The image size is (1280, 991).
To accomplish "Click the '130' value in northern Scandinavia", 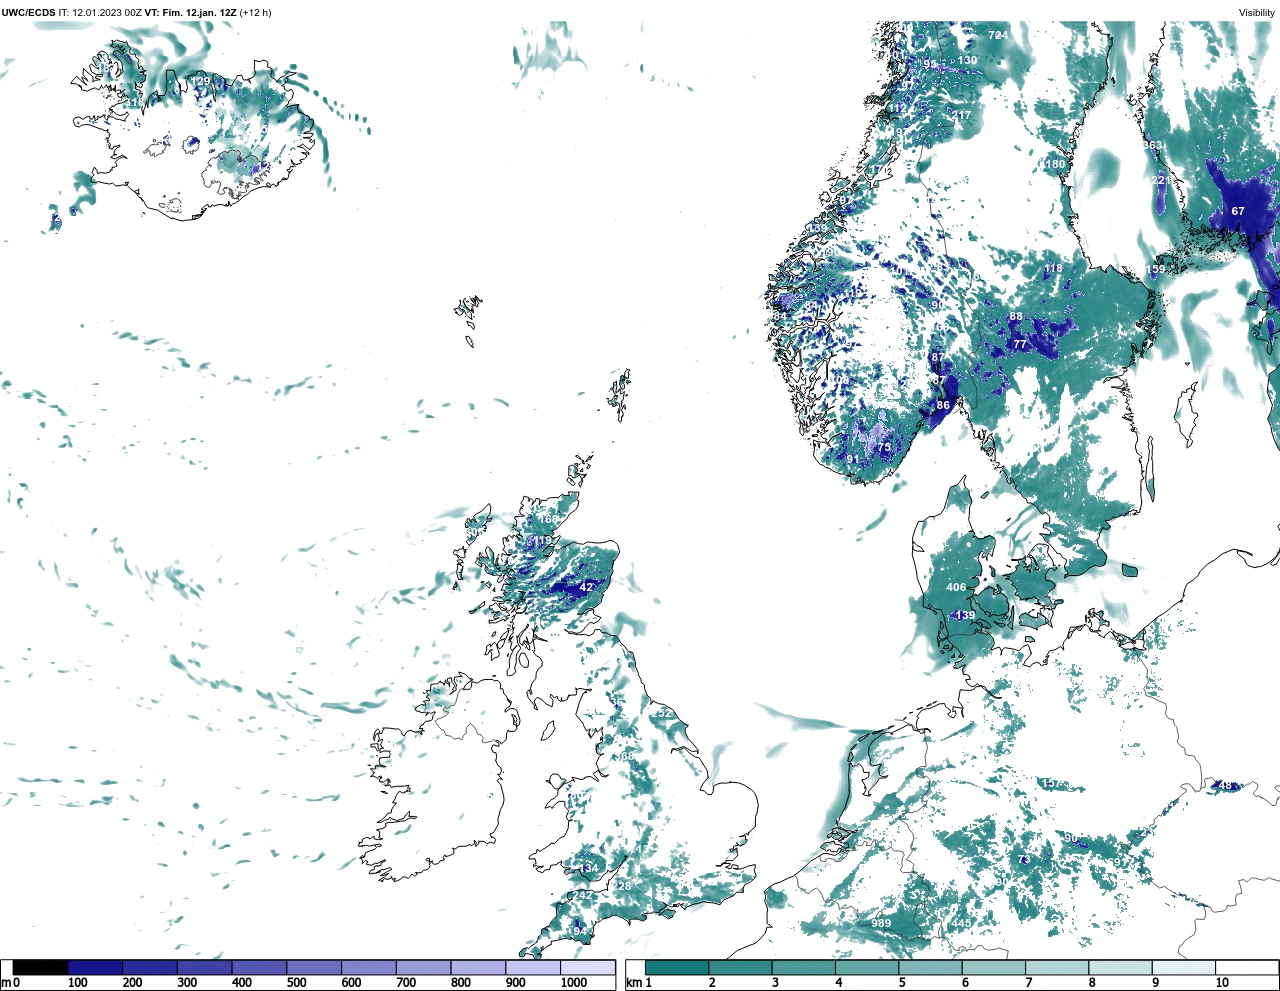I will pos(967,60).
